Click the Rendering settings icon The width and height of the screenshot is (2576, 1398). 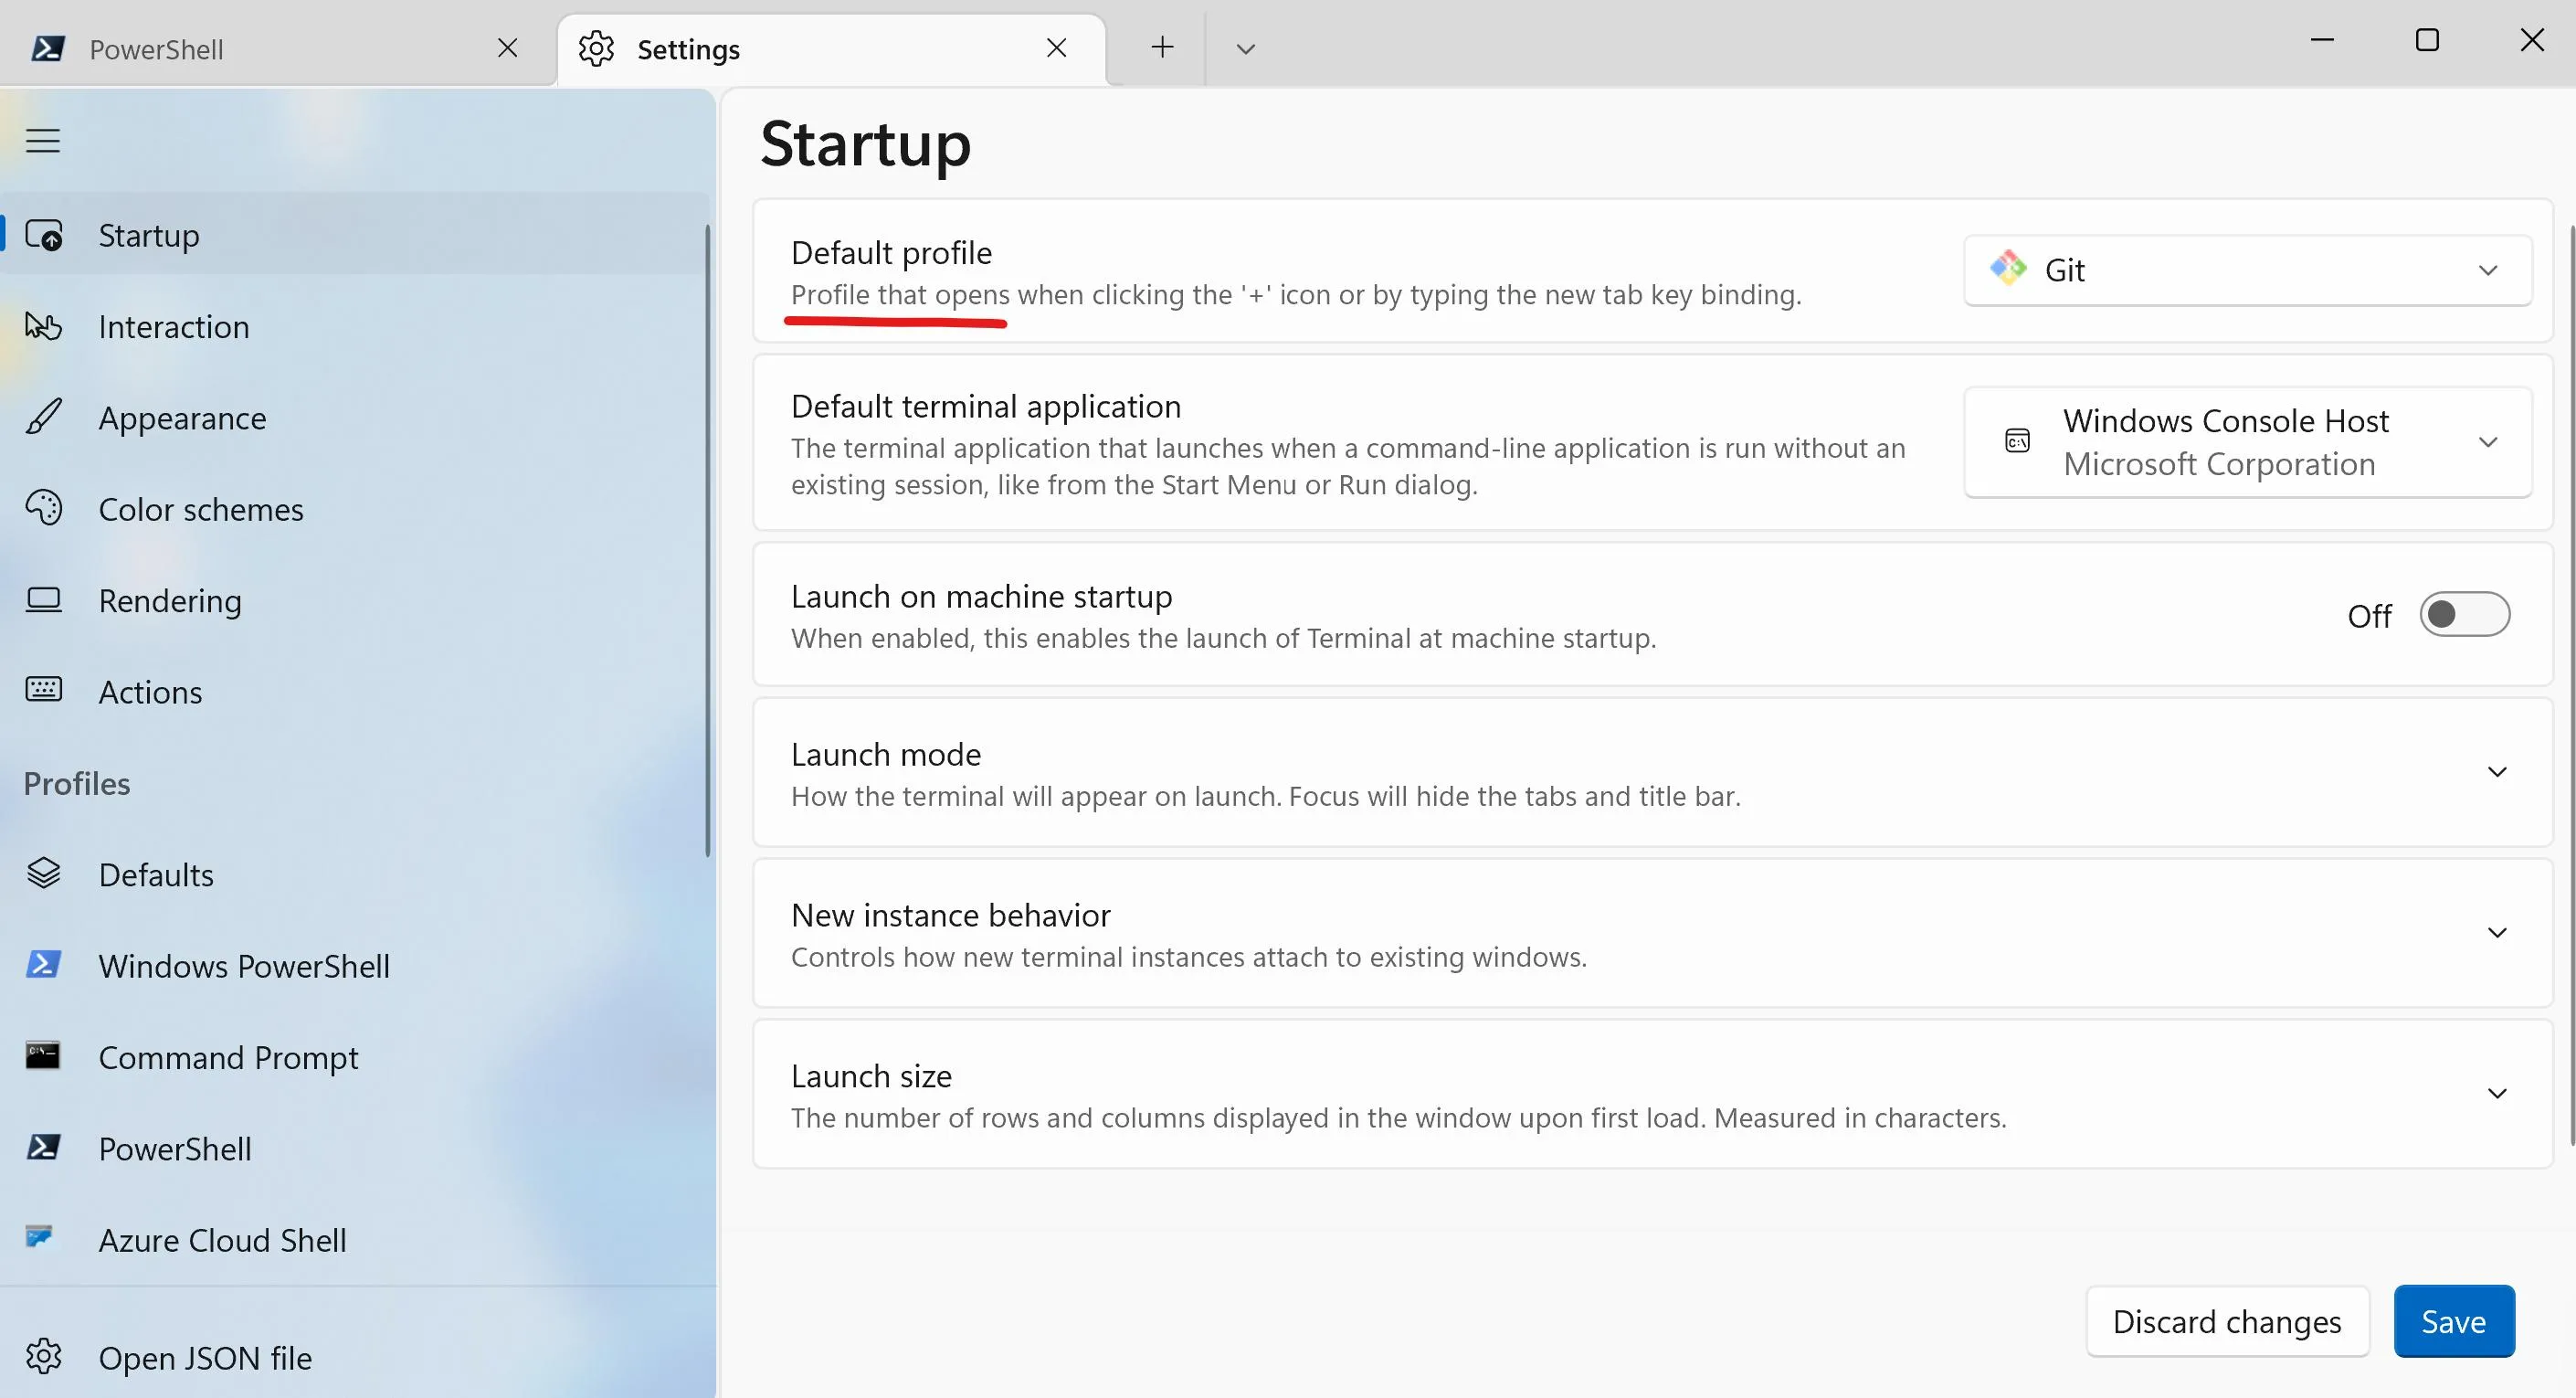(x=41, y=601)
